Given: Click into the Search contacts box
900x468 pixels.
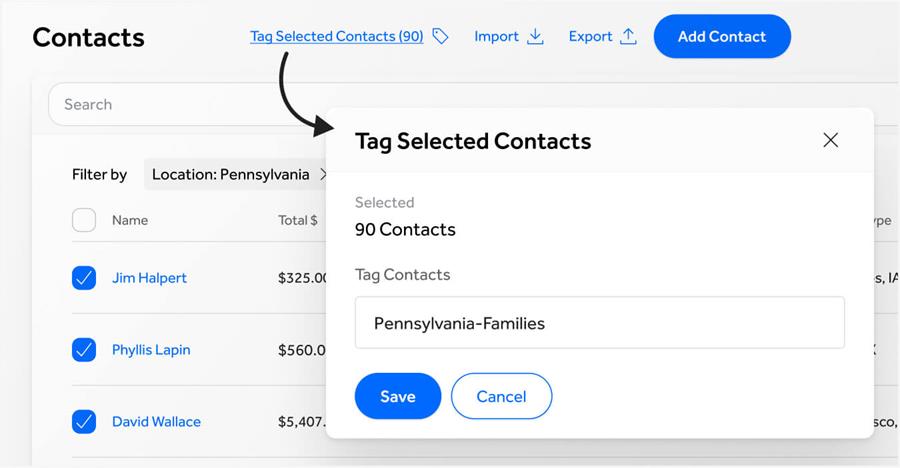Looking at the screenshot, I should coord(189,105).
